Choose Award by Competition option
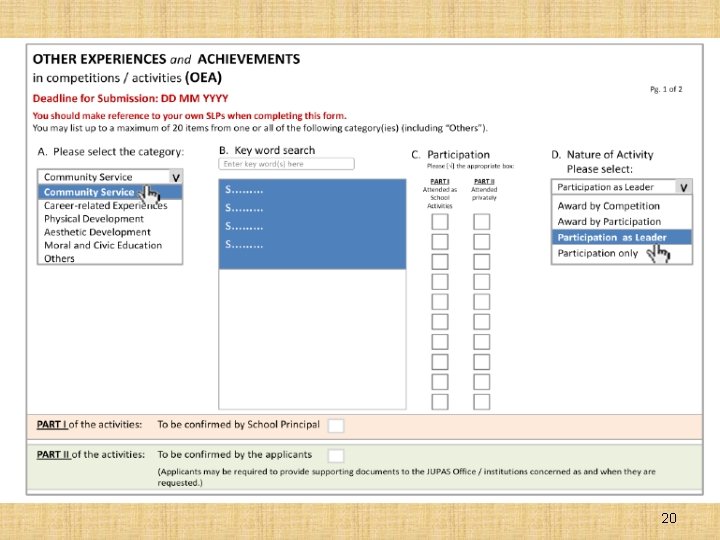 [x=608, y=206]
